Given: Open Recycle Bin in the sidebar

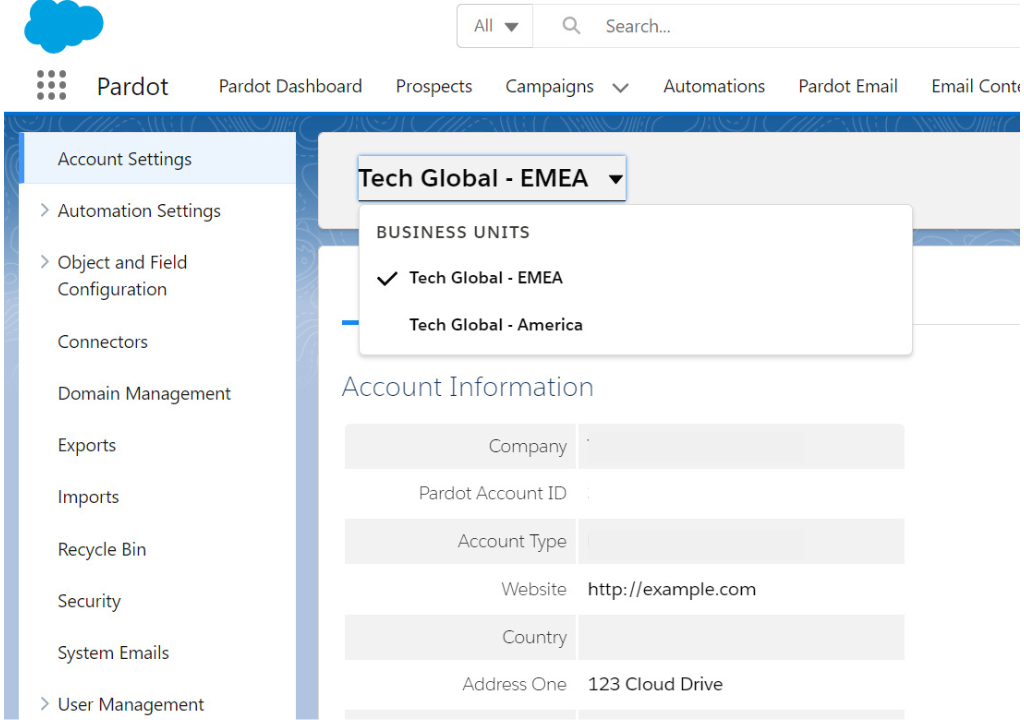Looking at the screenshot, I should (102, 549).
